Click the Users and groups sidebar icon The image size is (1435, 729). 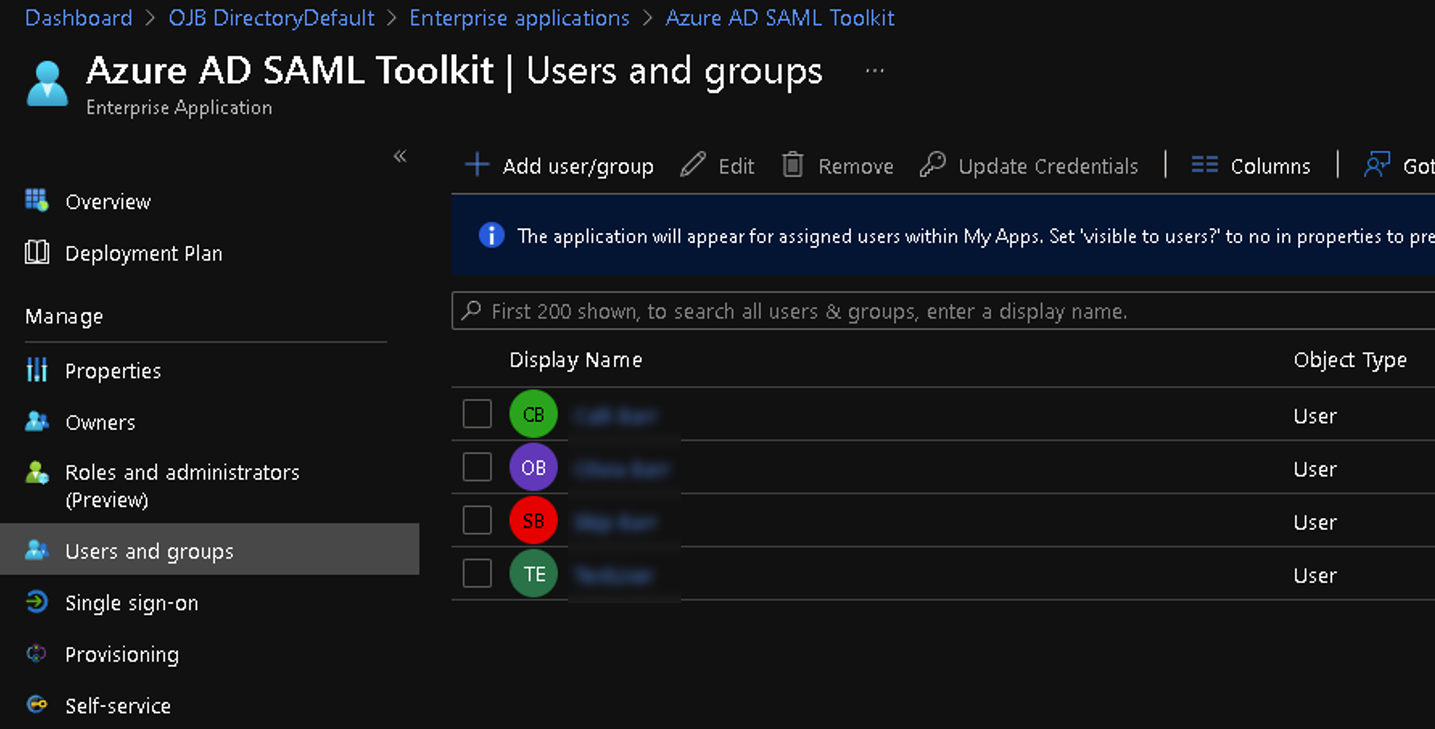[x=37, y=550]
